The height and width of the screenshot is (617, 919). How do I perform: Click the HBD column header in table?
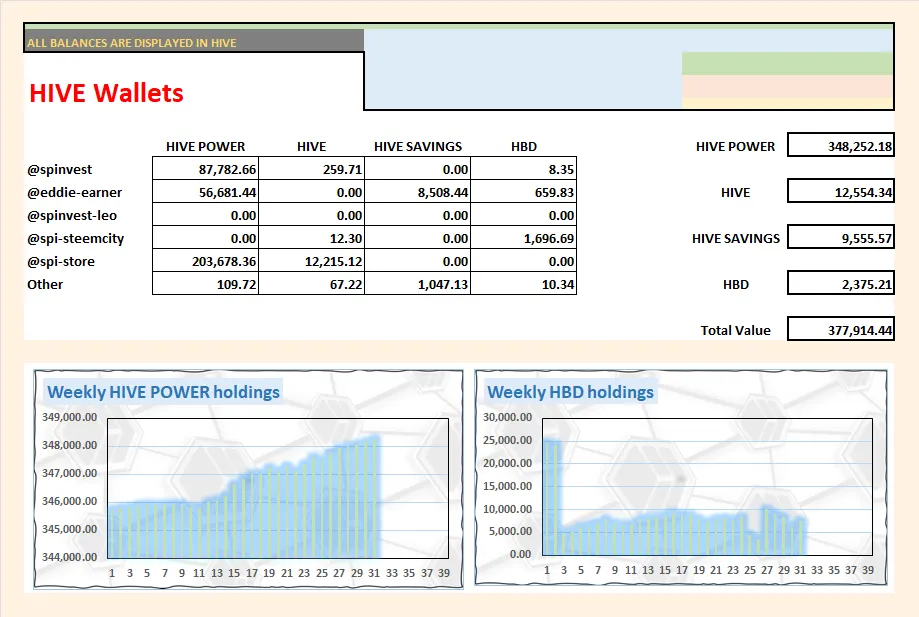point(523,146)
